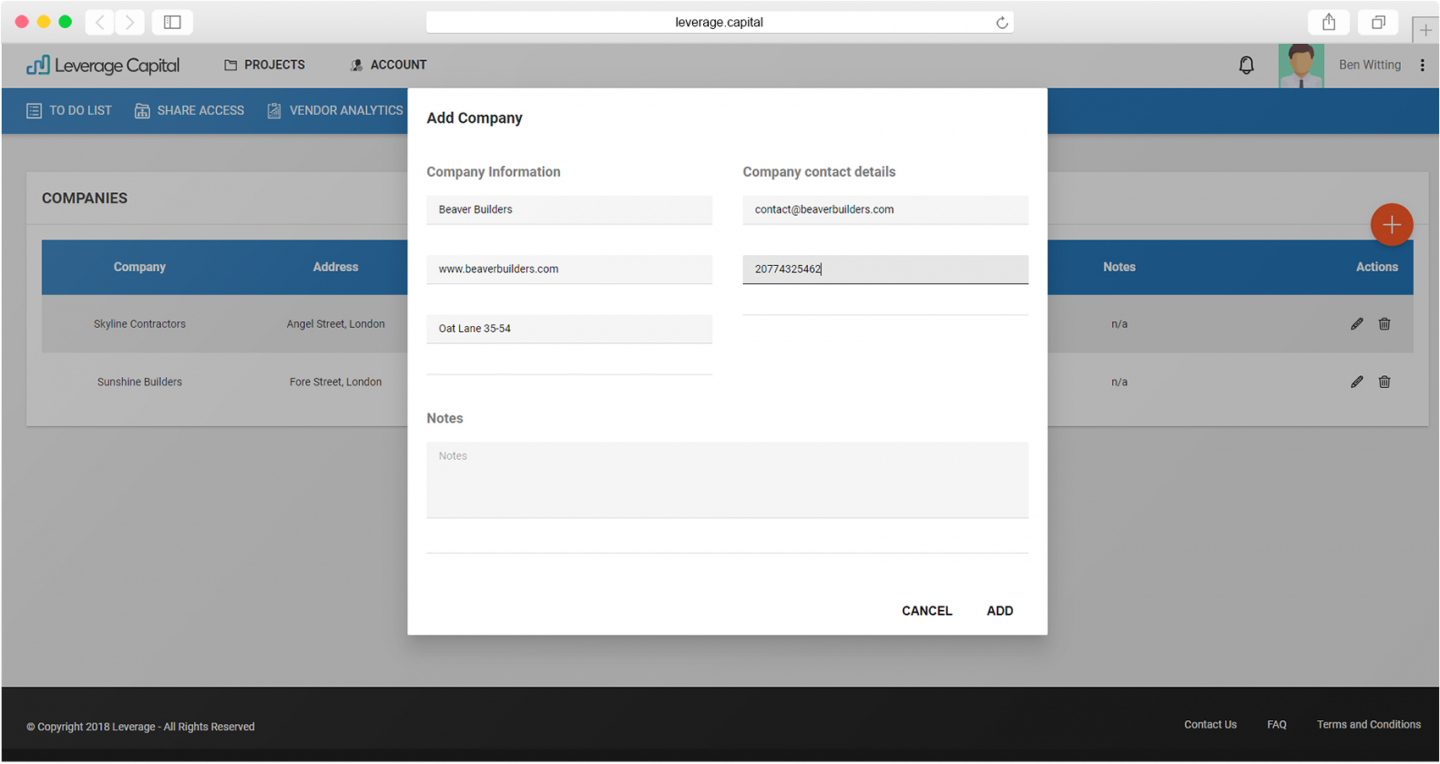Click the Oat Lane 35-54 address field

pyautogui.click(x=569, y=329)
